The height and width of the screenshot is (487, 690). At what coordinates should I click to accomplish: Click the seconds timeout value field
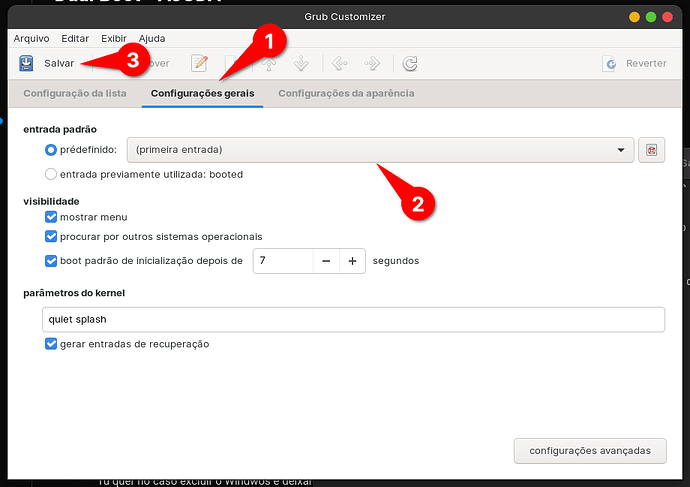(283, 261)
